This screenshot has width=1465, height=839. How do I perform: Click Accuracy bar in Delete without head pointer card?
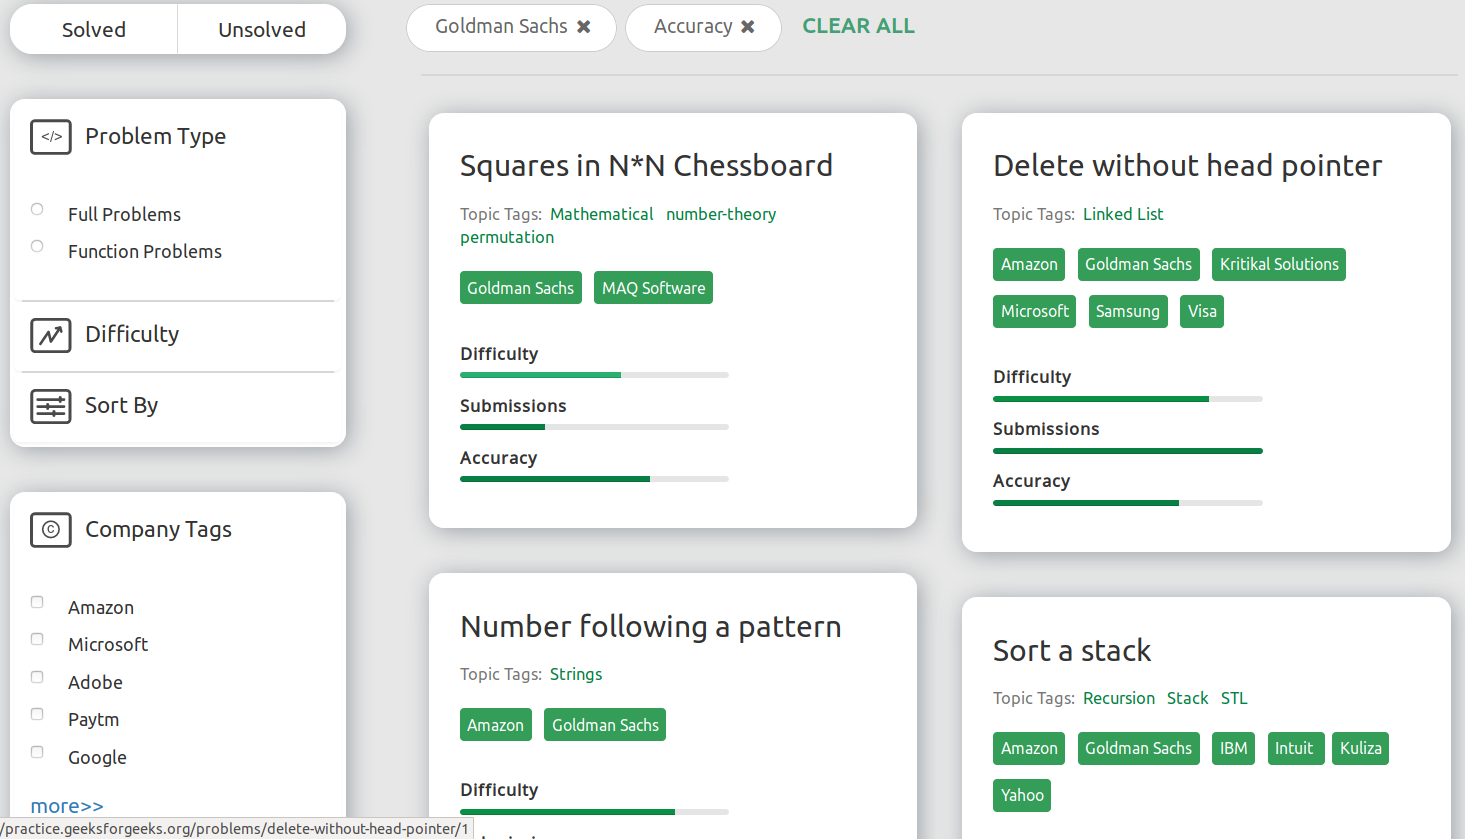[x=1128, y=503]
